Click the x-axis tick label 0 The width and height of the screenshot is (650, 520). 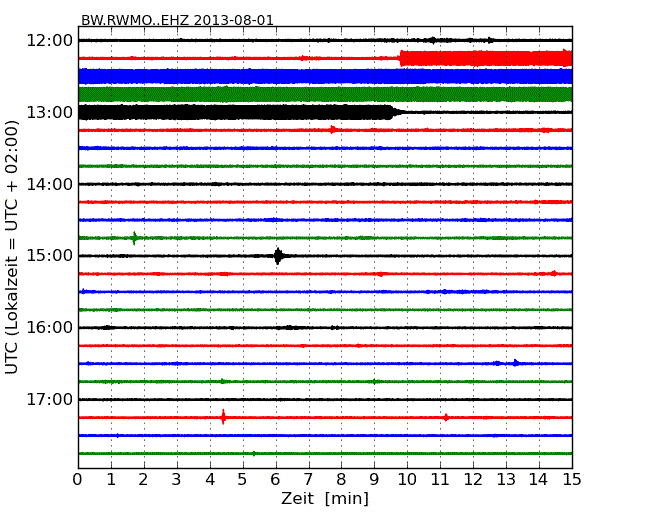pos(78,480)
